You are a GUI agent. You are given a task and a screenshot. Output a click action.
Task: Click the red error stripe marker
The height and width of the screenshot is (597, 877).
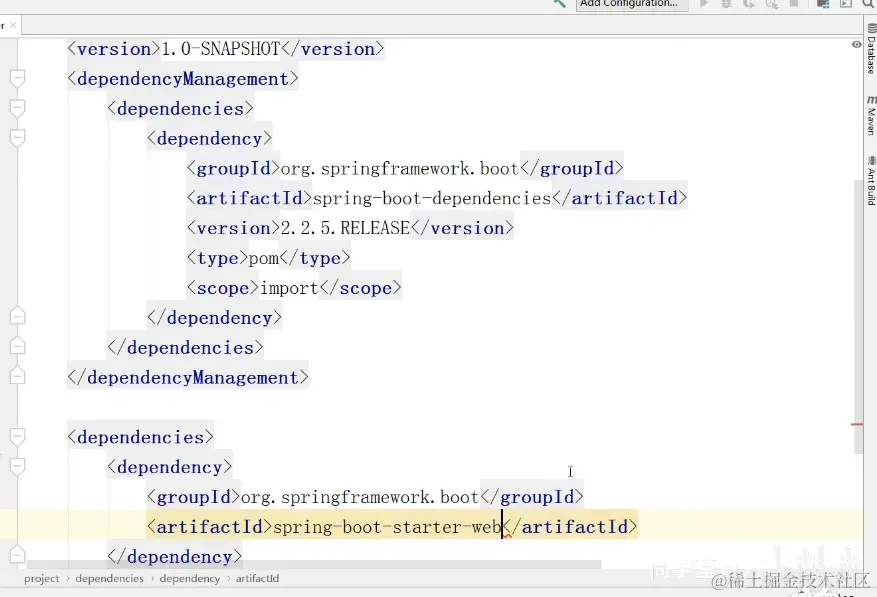coord(857,425)
